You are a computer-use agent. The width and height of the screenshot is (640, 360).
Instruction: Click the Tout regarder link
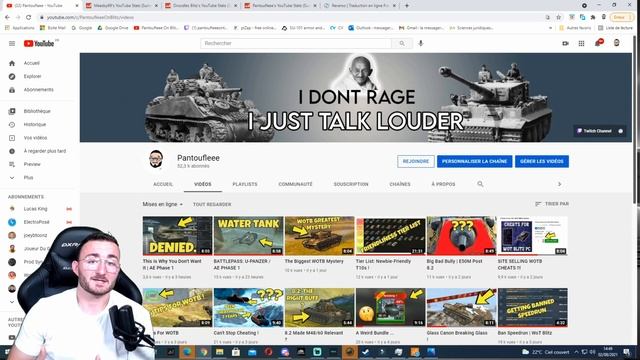[x=212, y=204]
